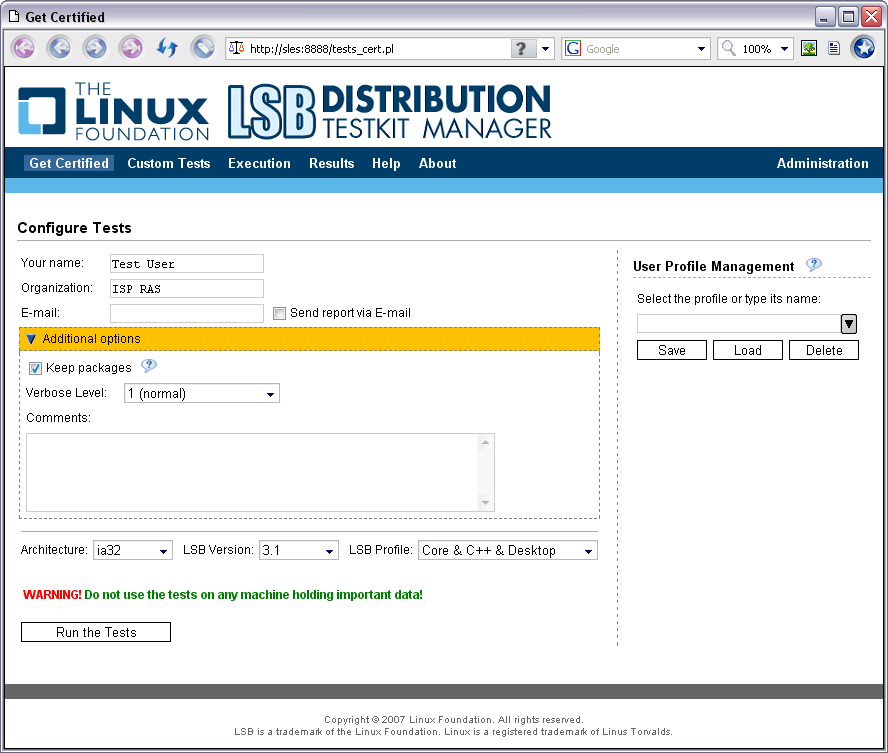Delete the selected user profile

pos(824,350)
